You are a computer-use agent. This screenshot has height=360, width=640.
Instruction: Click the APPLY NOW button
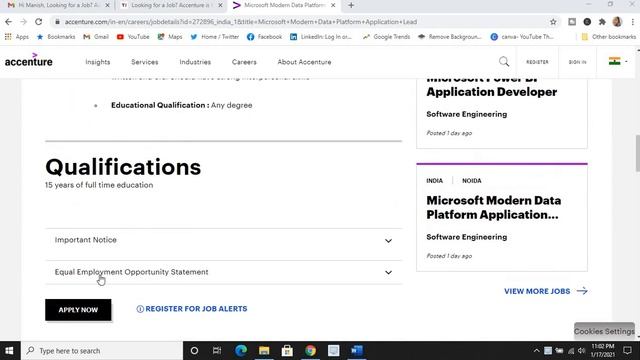tap(78, 310)
